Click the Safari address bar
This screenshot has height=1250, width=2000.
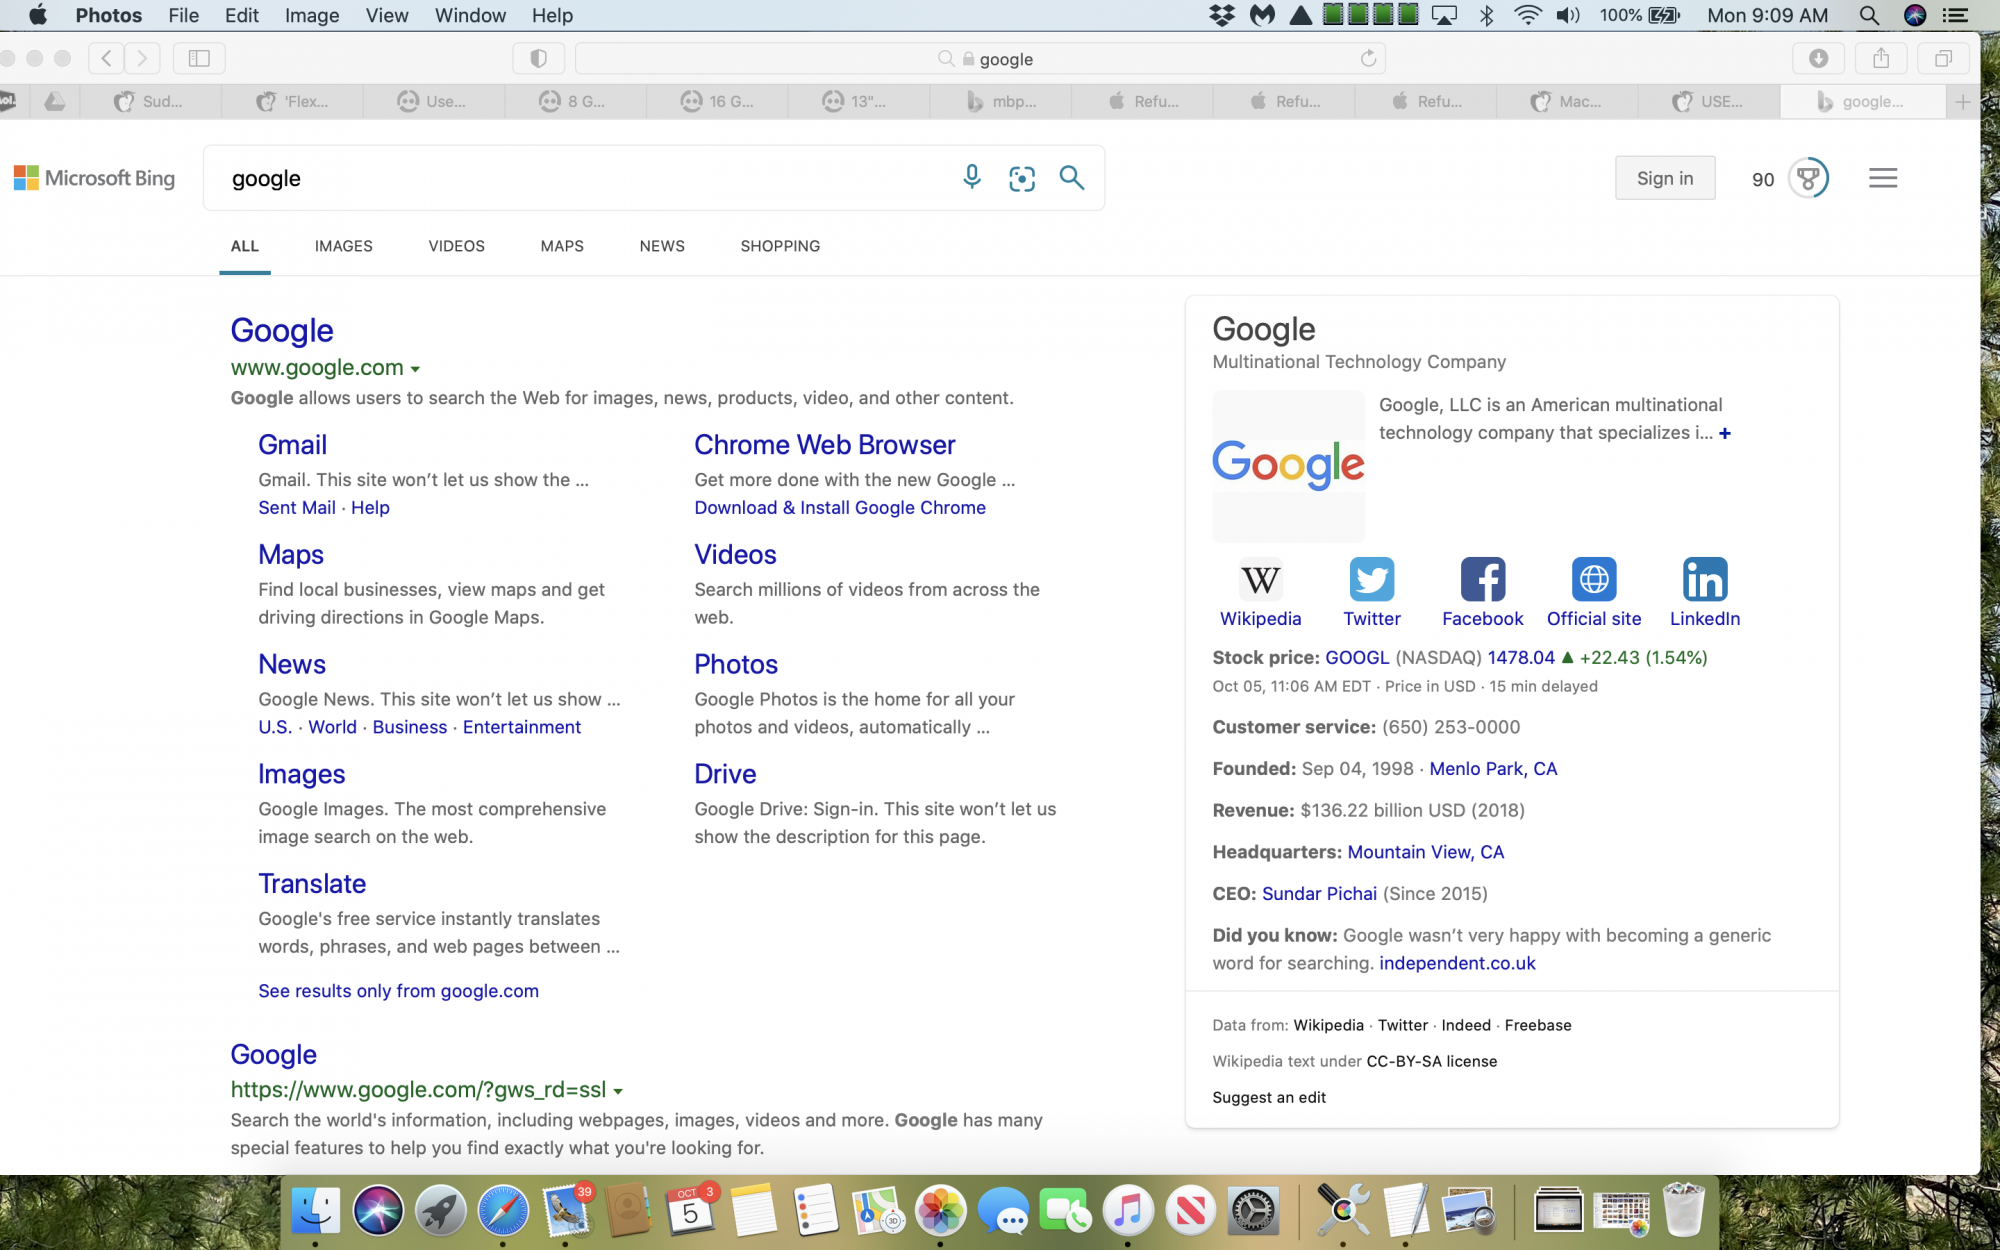click(x=980, y=58)
